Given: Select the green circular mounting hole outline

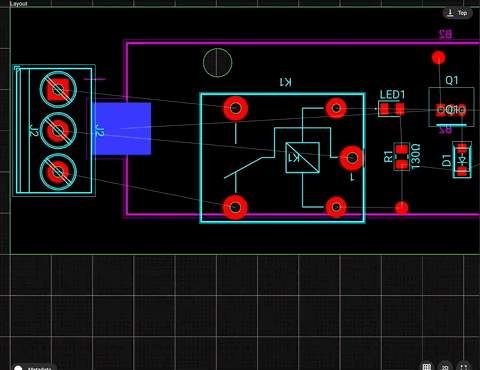Looking at the screenshot, I should point(217,63).
